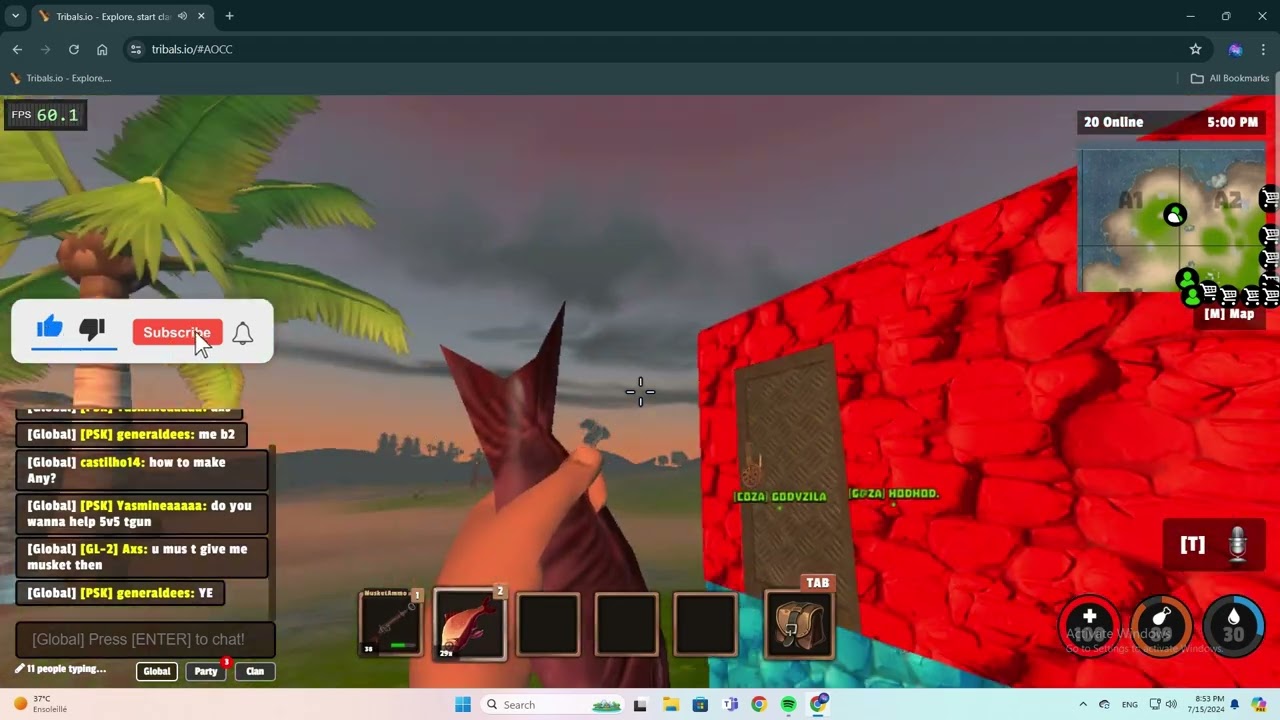The image size is (1280, 720).
Task: Click the ENG language indicator
Action: [x=1129, y=705]
